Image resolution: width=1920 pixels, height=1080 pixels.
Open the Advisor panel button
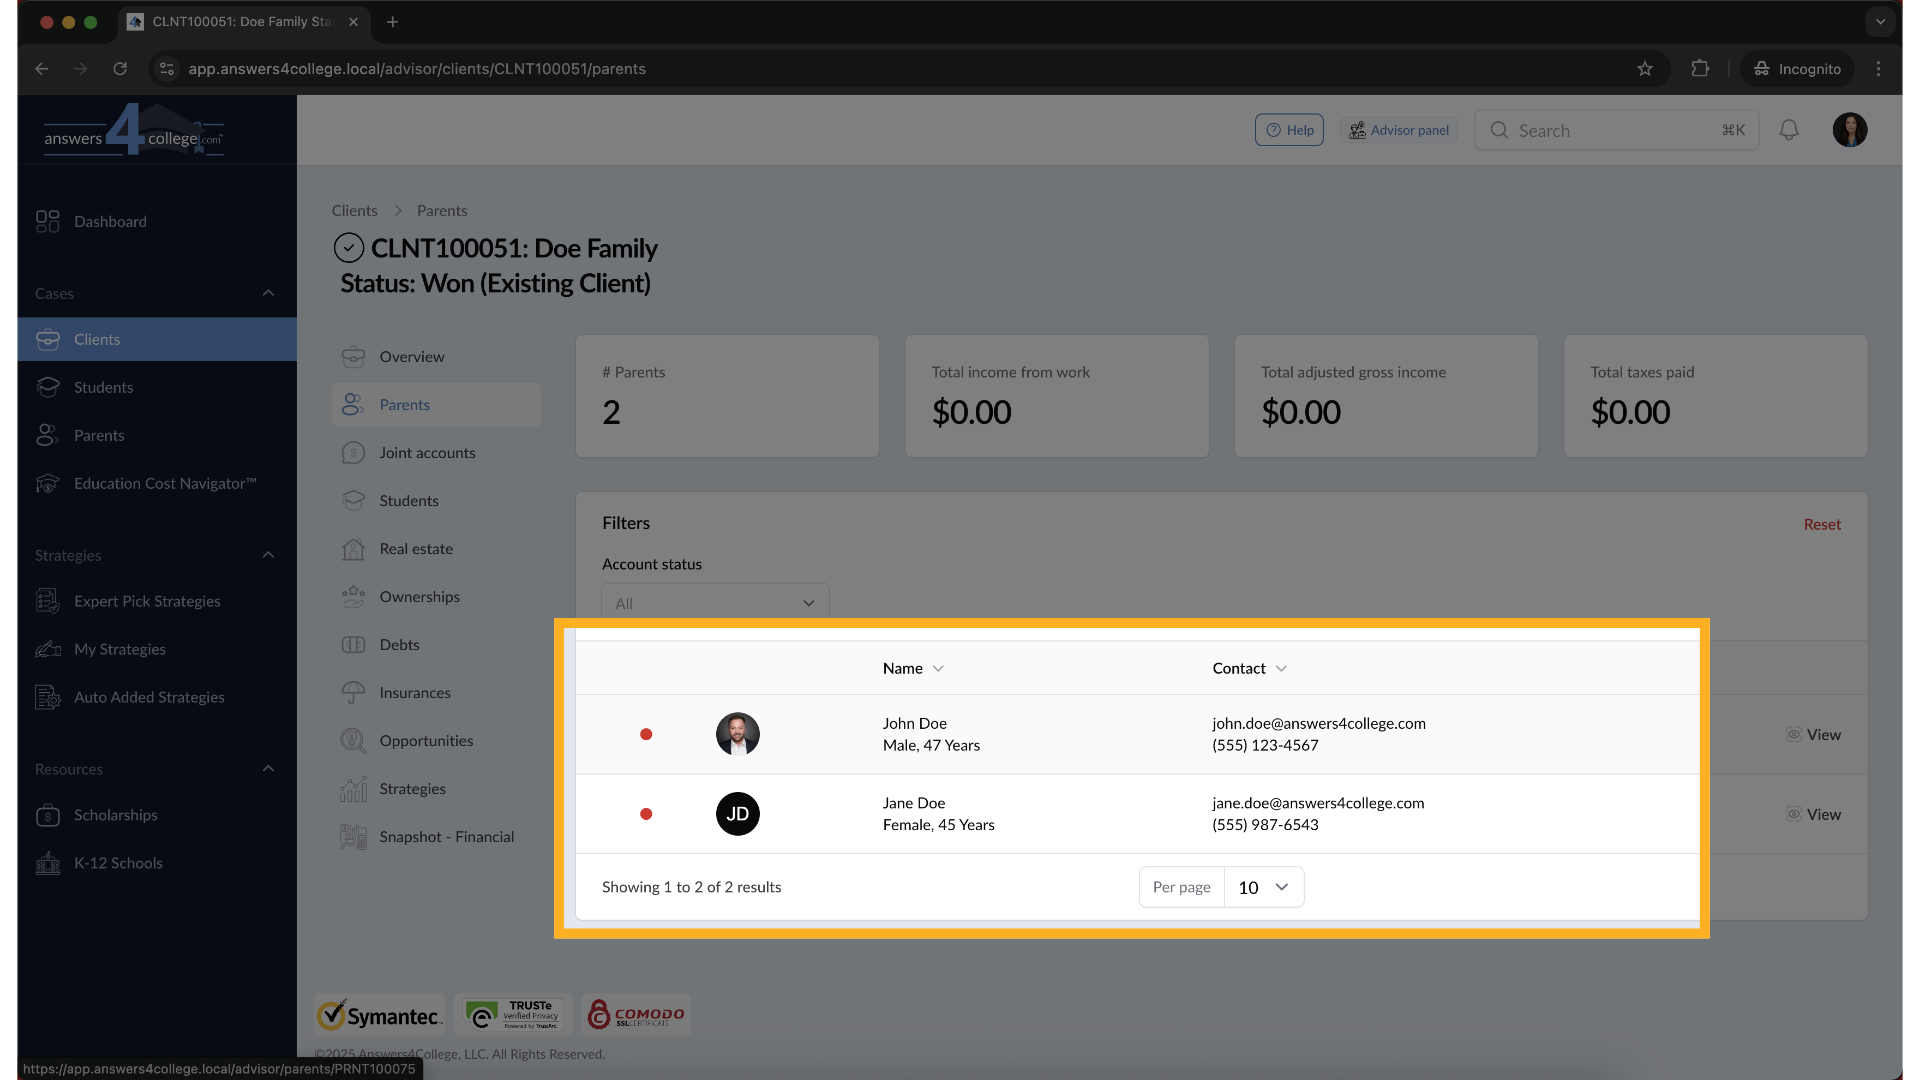tap(1398, 130)
